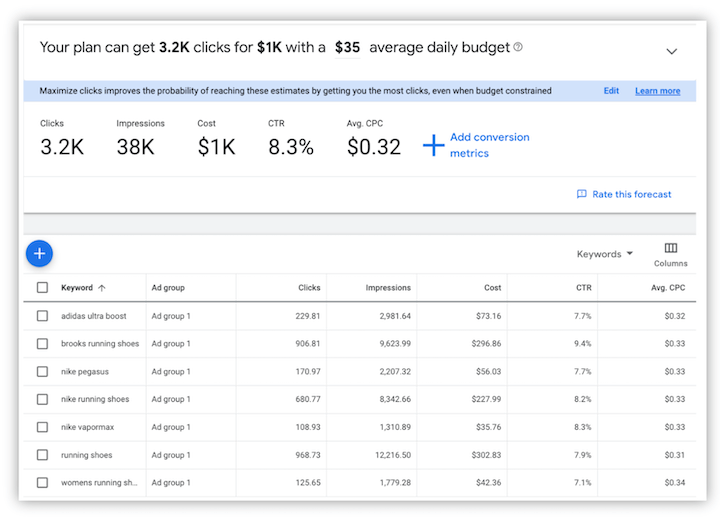Edit the $35 average daily budget field

pos(347,48)
